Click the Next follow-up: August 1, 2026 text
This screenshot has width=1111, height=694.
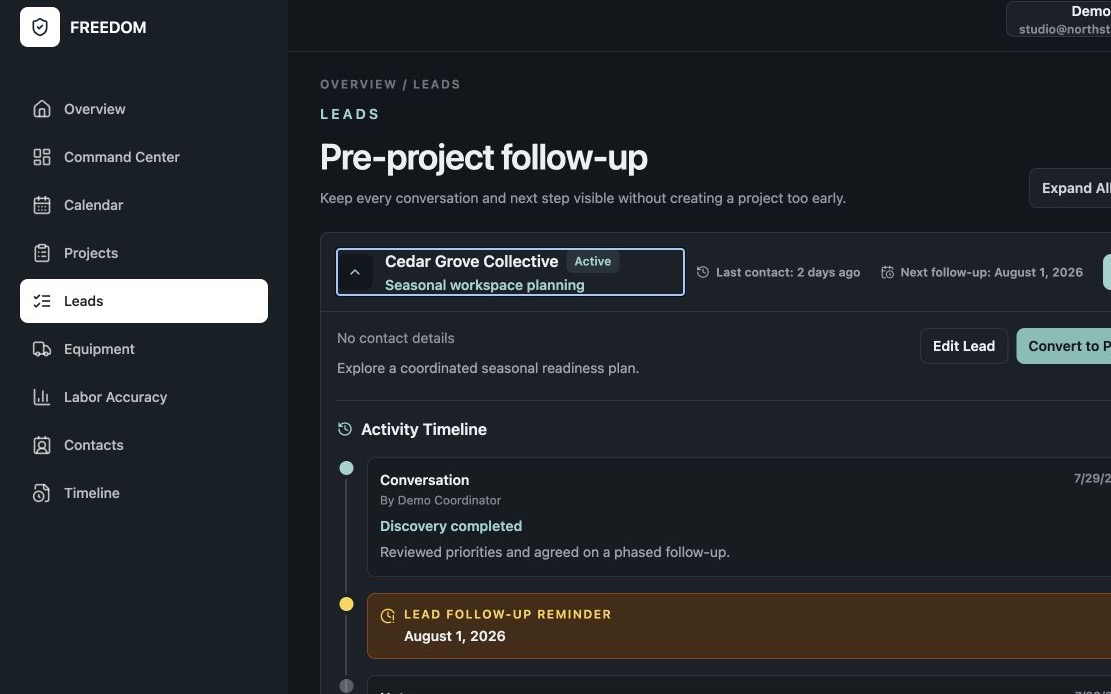pos(991,272)
